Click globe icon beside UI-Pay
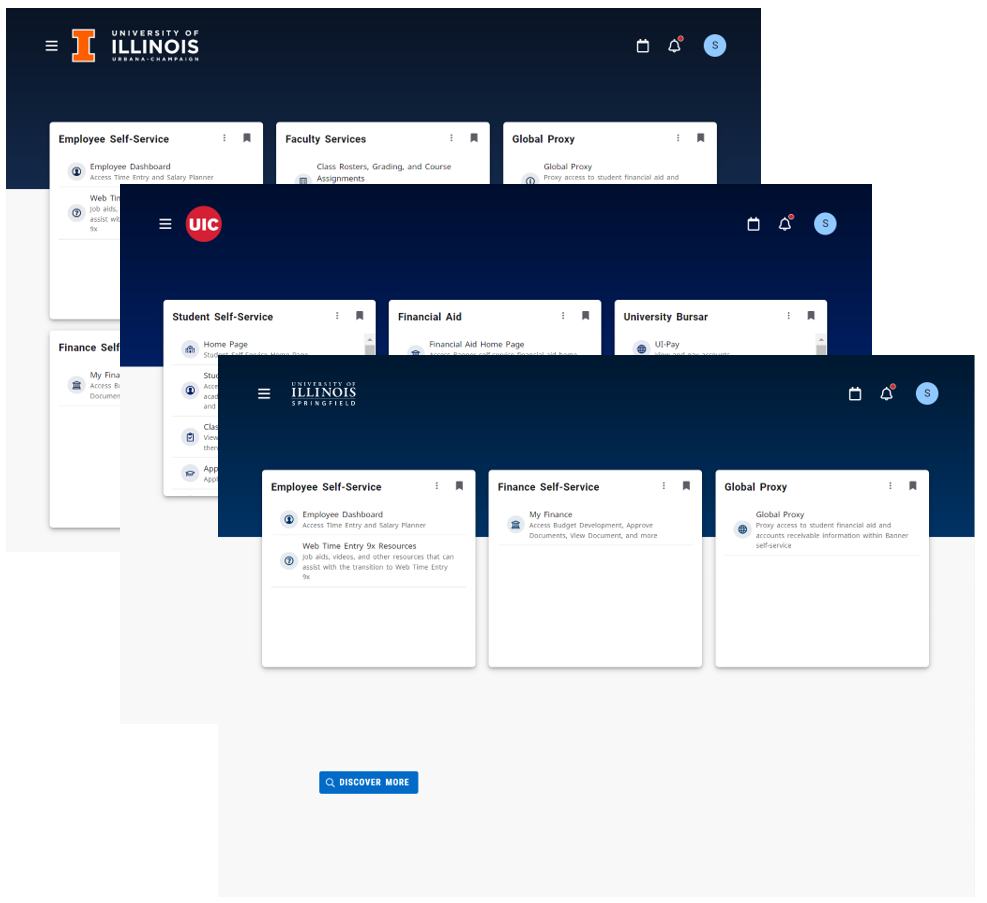987x903 pixels. coord(641,349)
